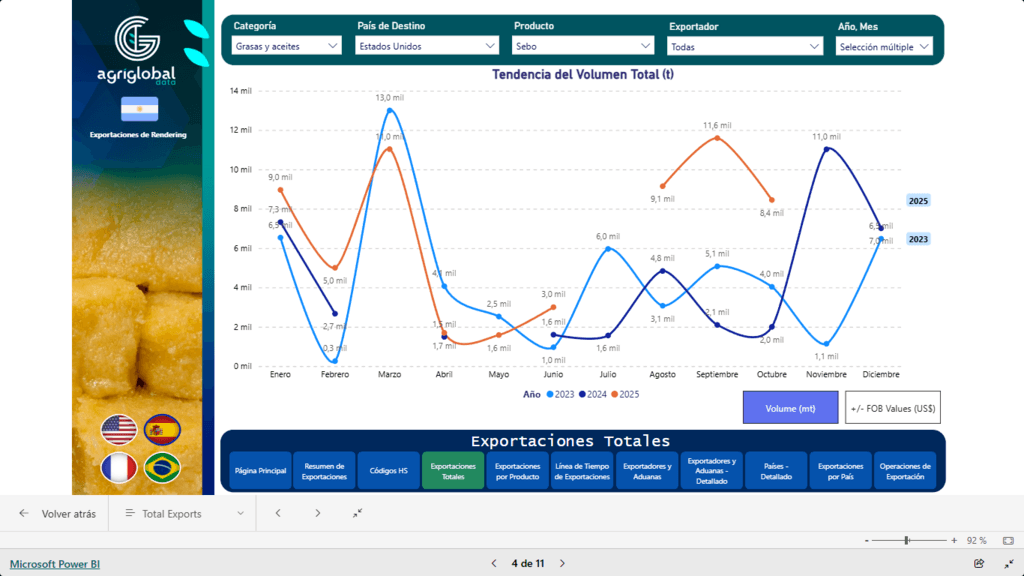Toggle +/- FOB Values (US$) view
Image resolution: width=1024 pixels, height=576 pixels.
893,408
